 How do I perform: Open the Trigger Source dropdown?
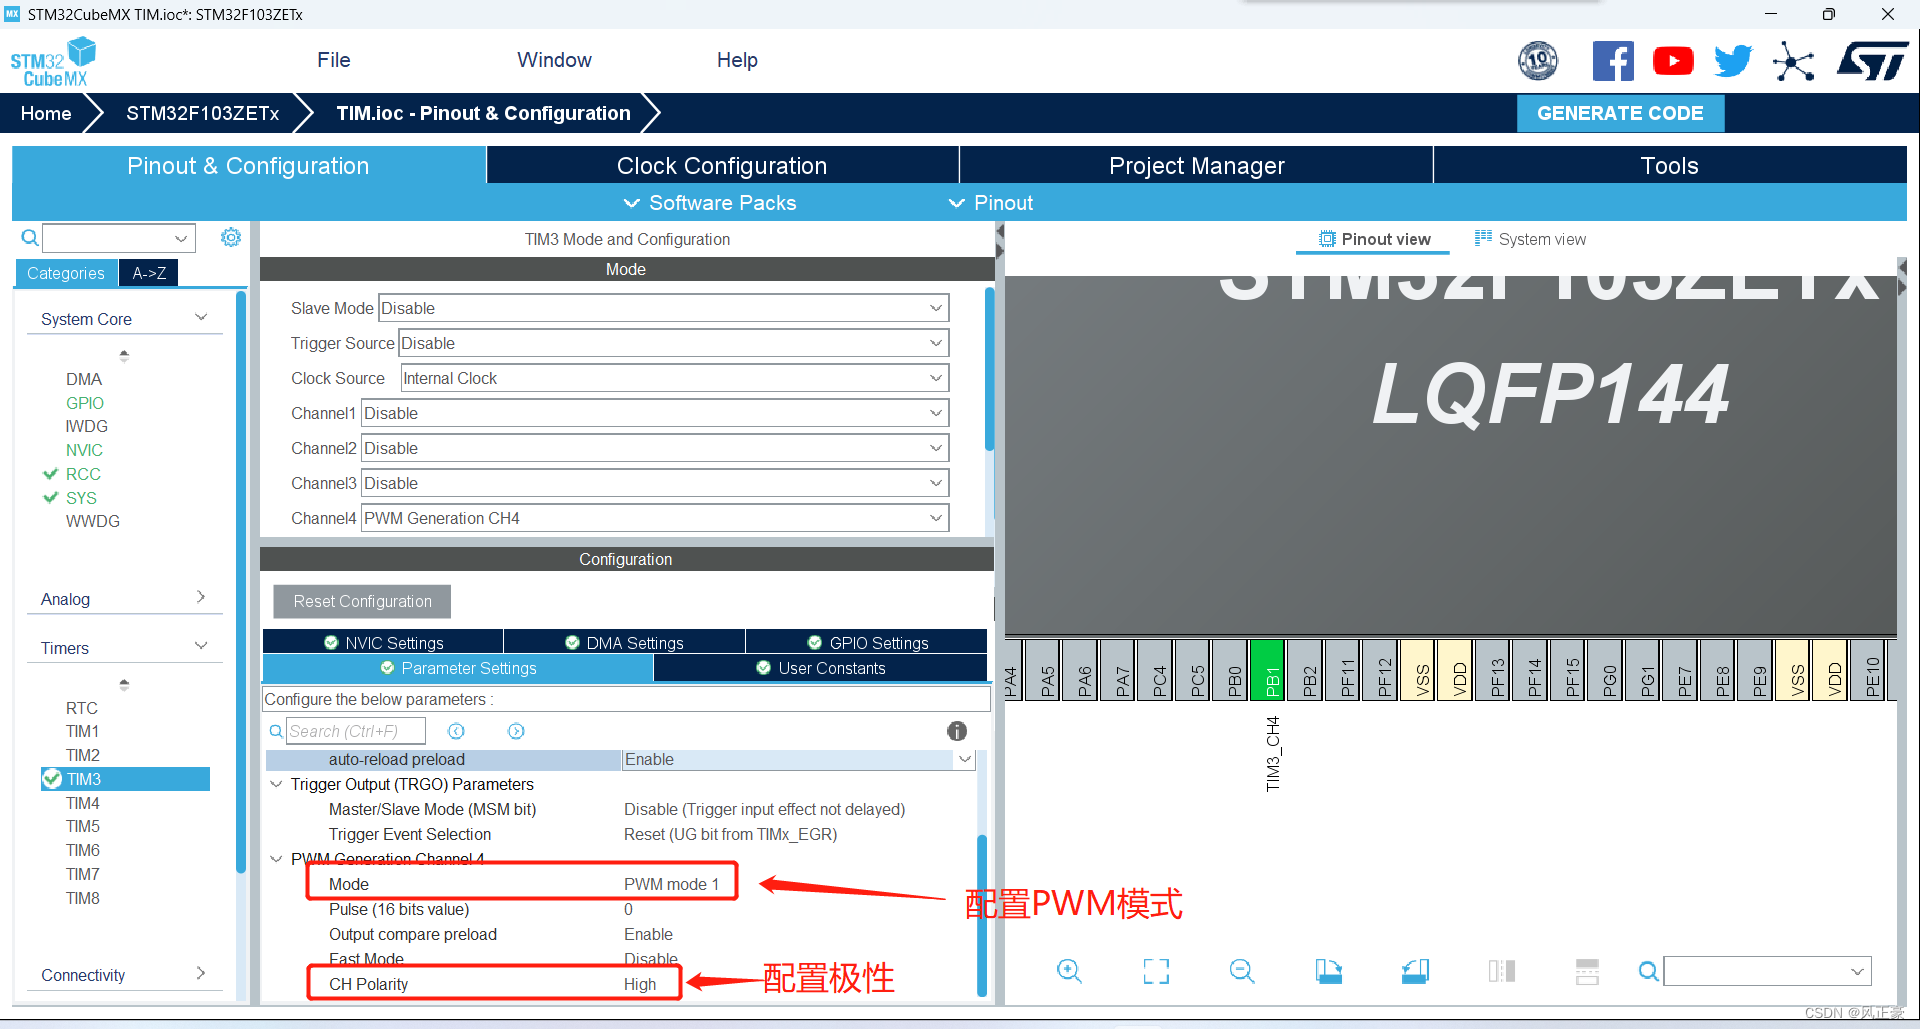click(x=673, y=343)
